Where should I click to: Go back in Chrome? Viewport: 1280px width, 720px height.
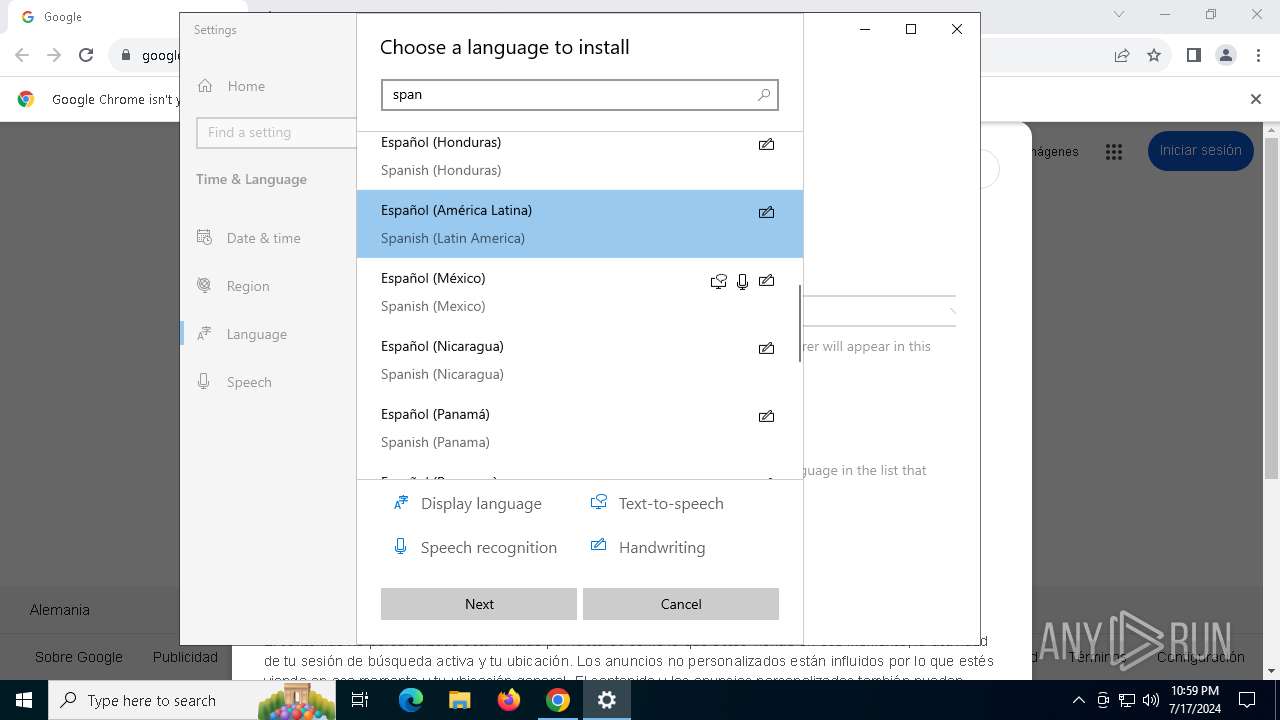click(x=22, y=56)
